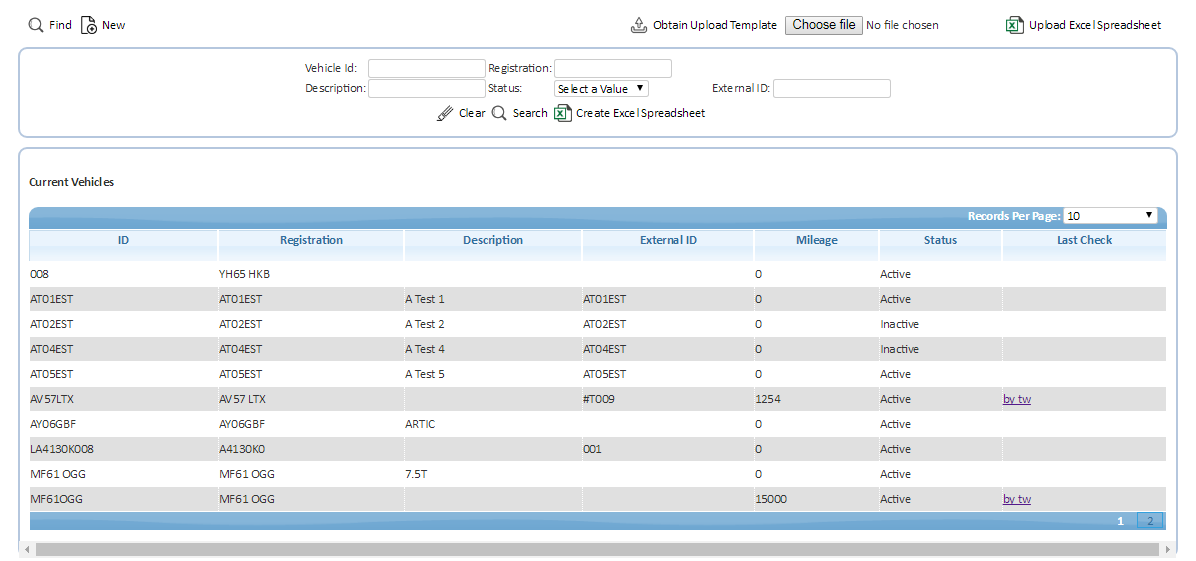Click the Inactive status for AT02EST

pos(899,324)
